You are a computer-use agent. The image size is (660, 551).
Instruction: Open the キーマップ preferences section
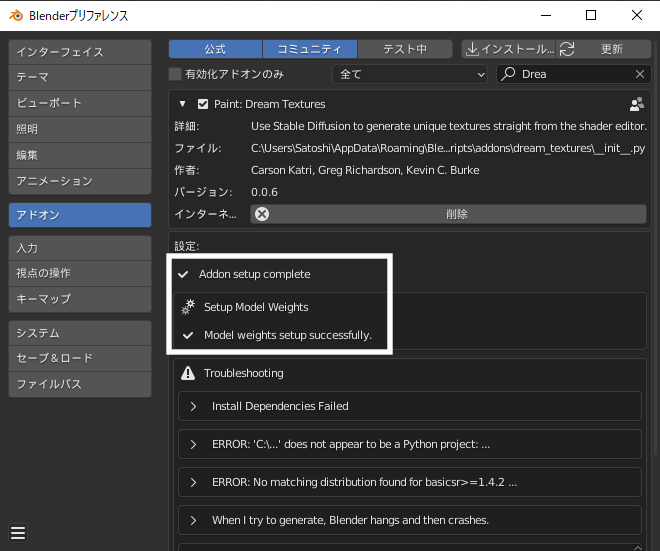[80, 299]
